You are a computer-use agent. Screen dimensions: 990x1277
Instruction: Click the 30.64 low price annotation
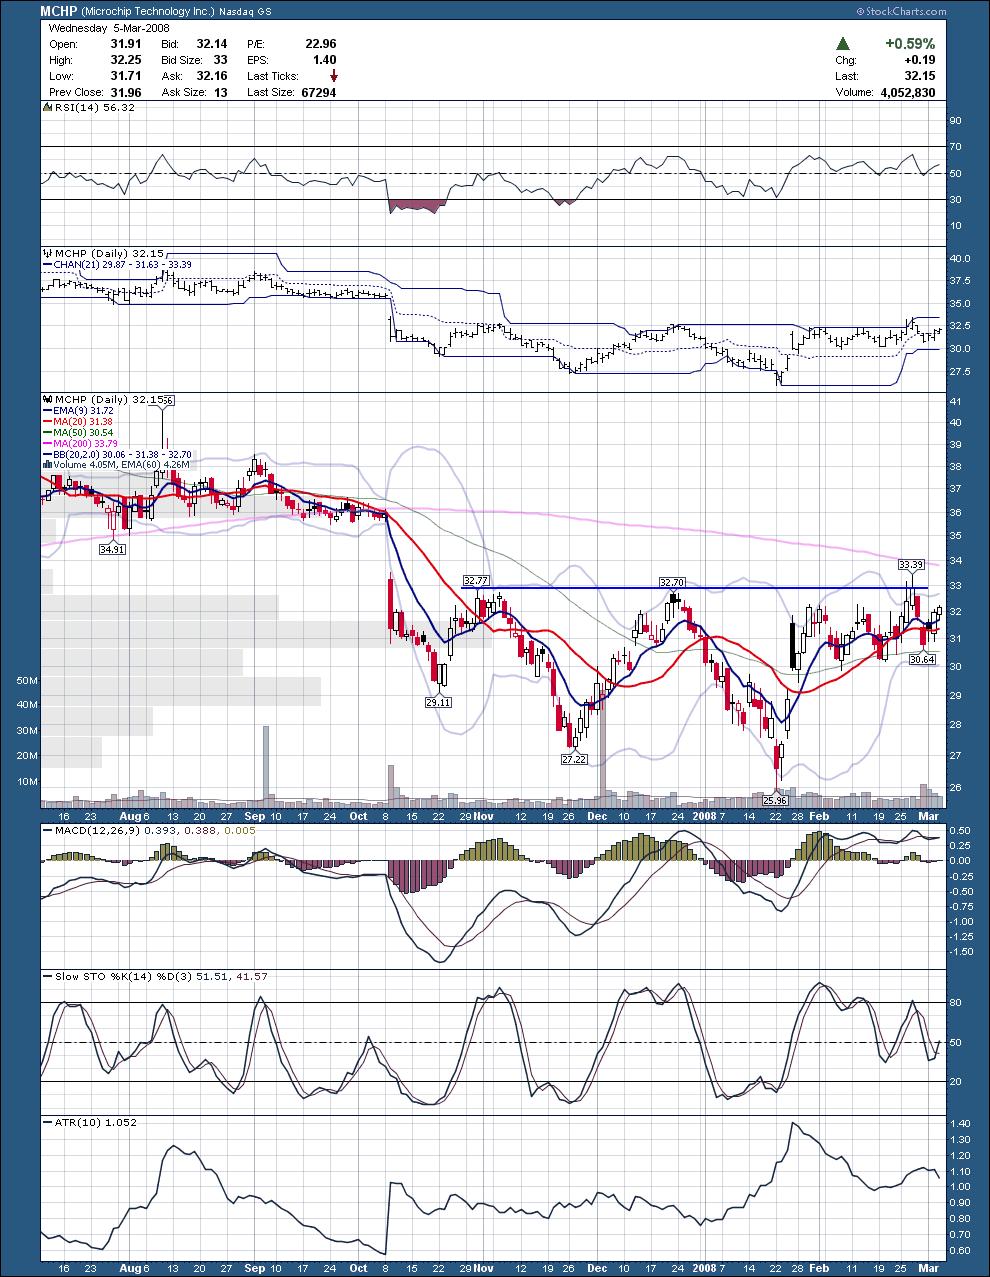[x=922, y=659]
